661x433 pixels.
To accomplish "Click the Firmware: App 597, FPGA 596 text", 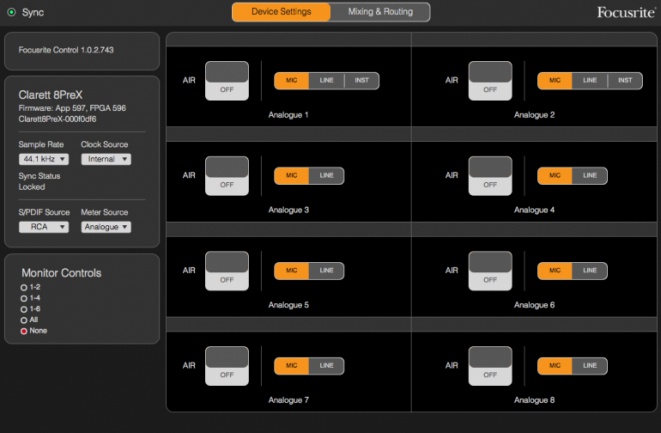I will pyautogui.click(x=72, y=108).
